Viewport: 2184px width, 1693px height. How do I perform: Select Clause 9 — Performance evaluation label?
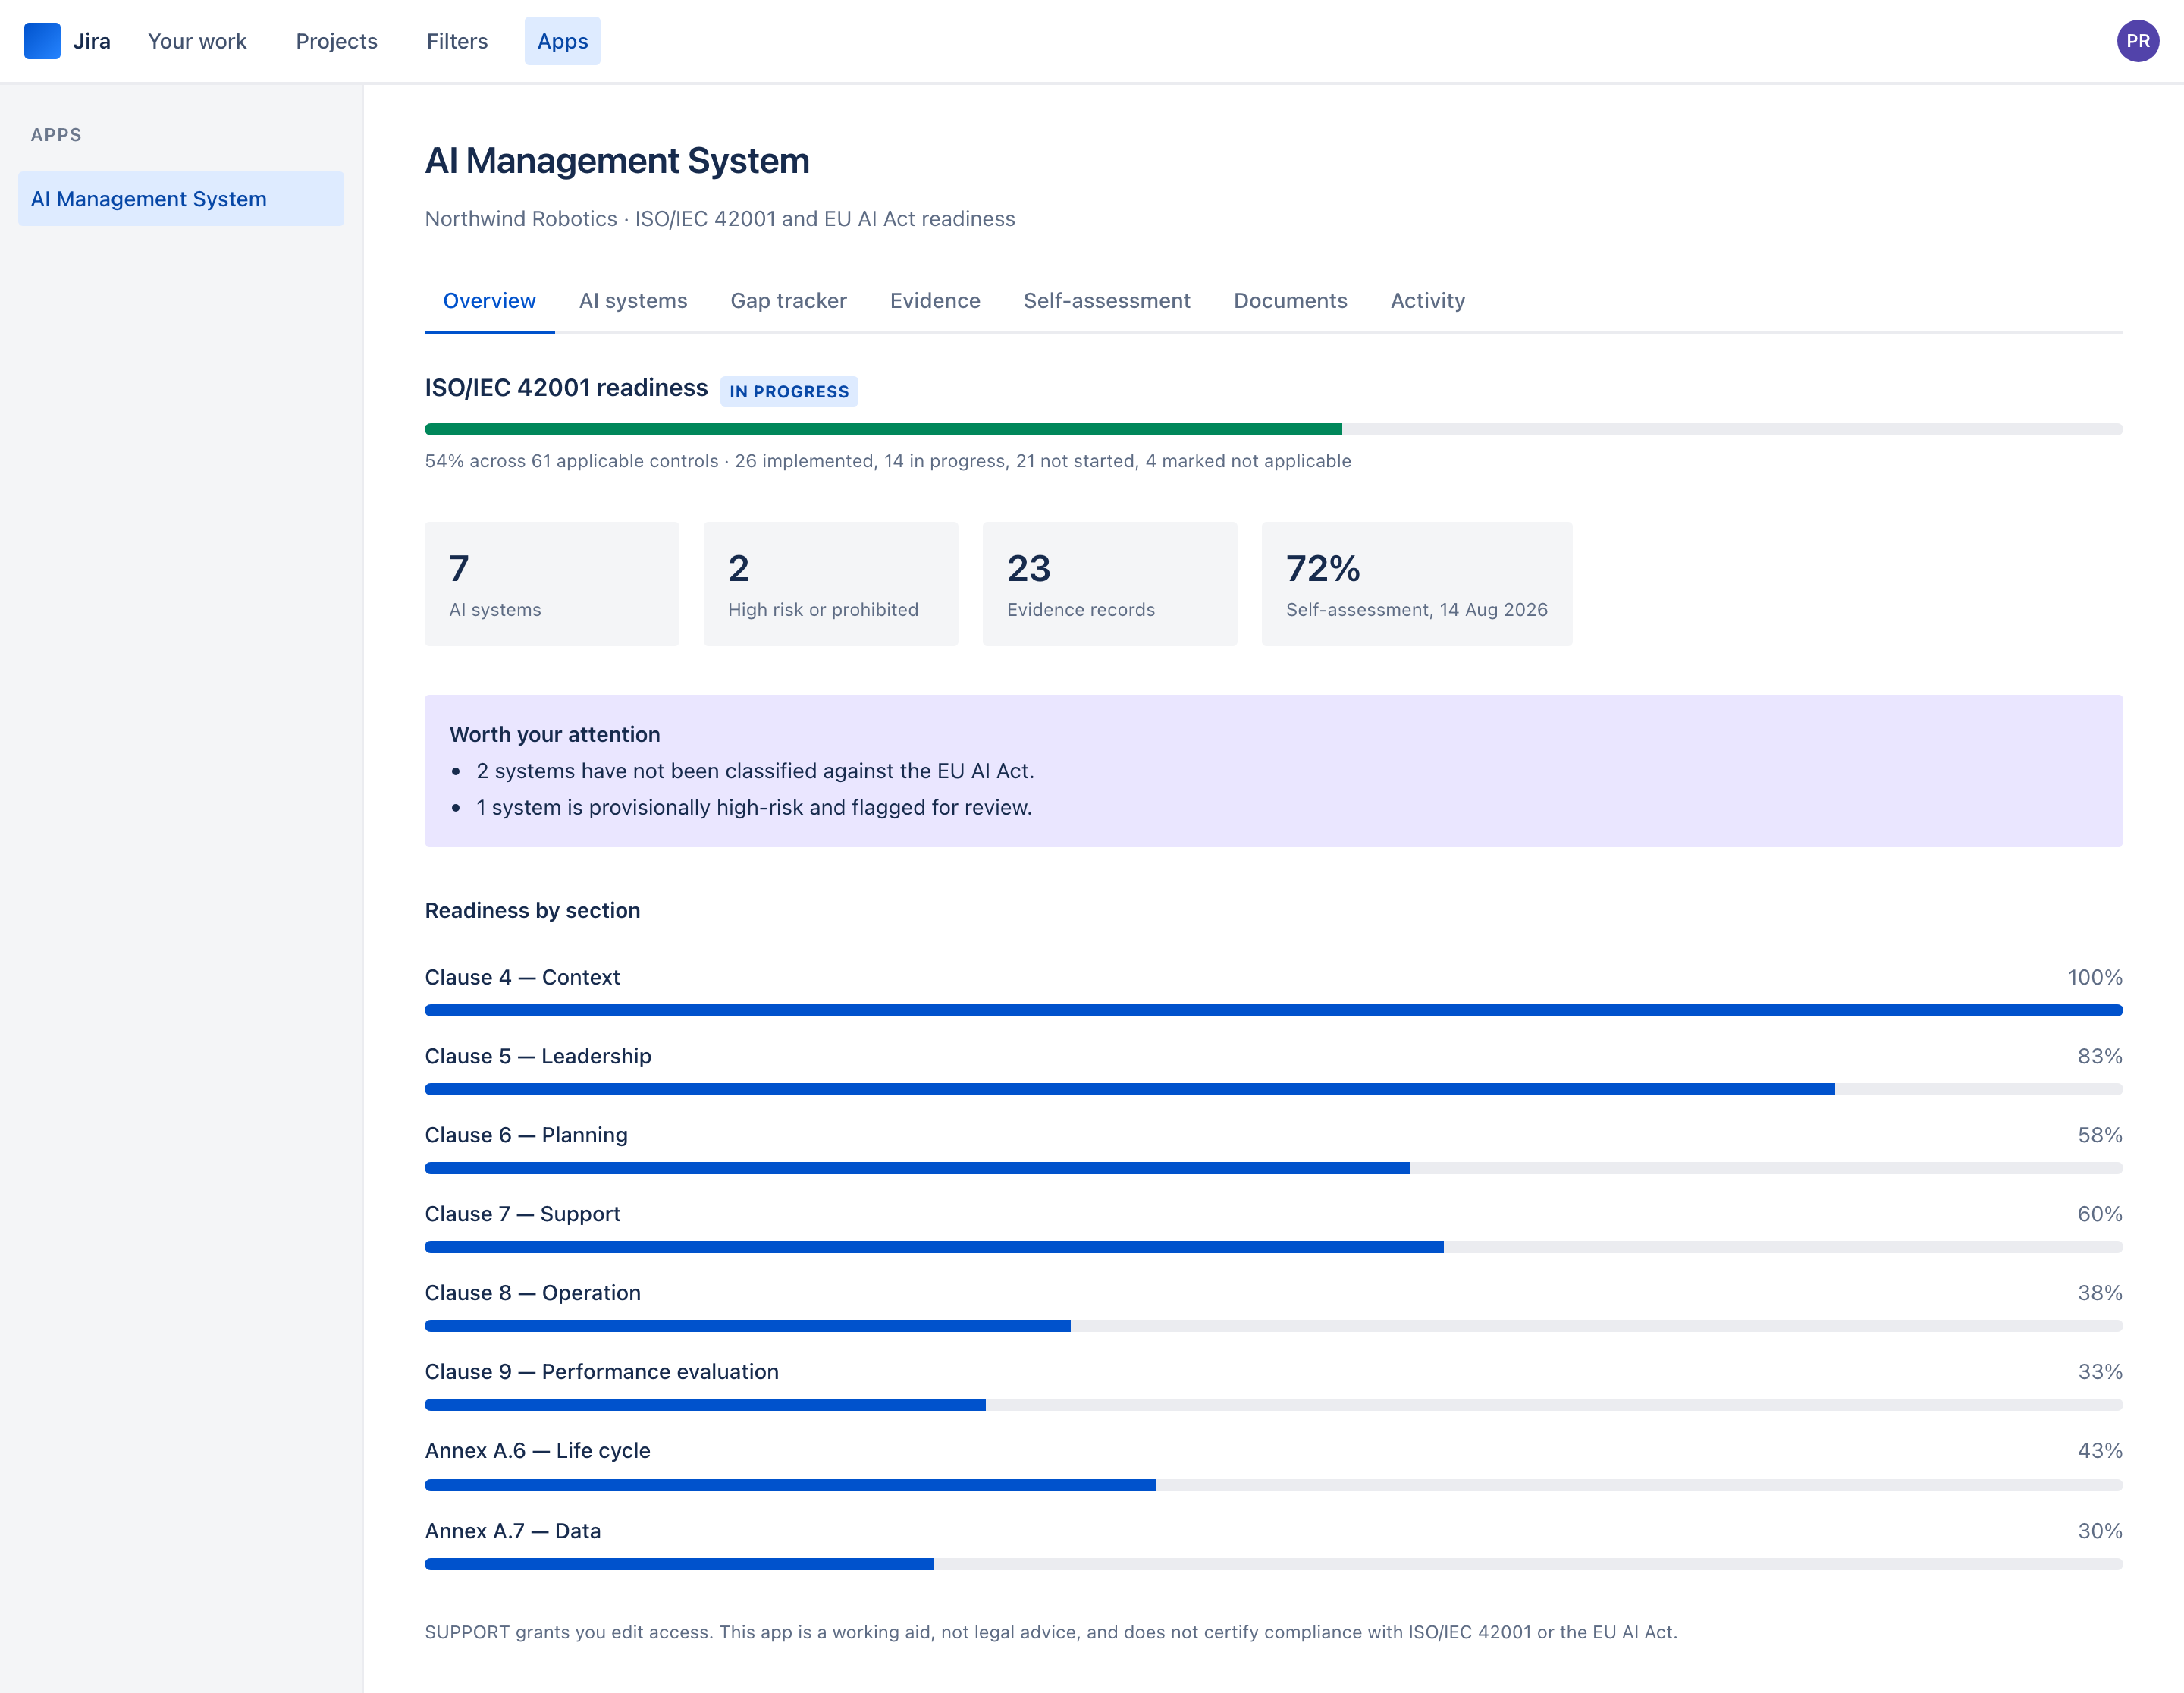[602, 1372]
